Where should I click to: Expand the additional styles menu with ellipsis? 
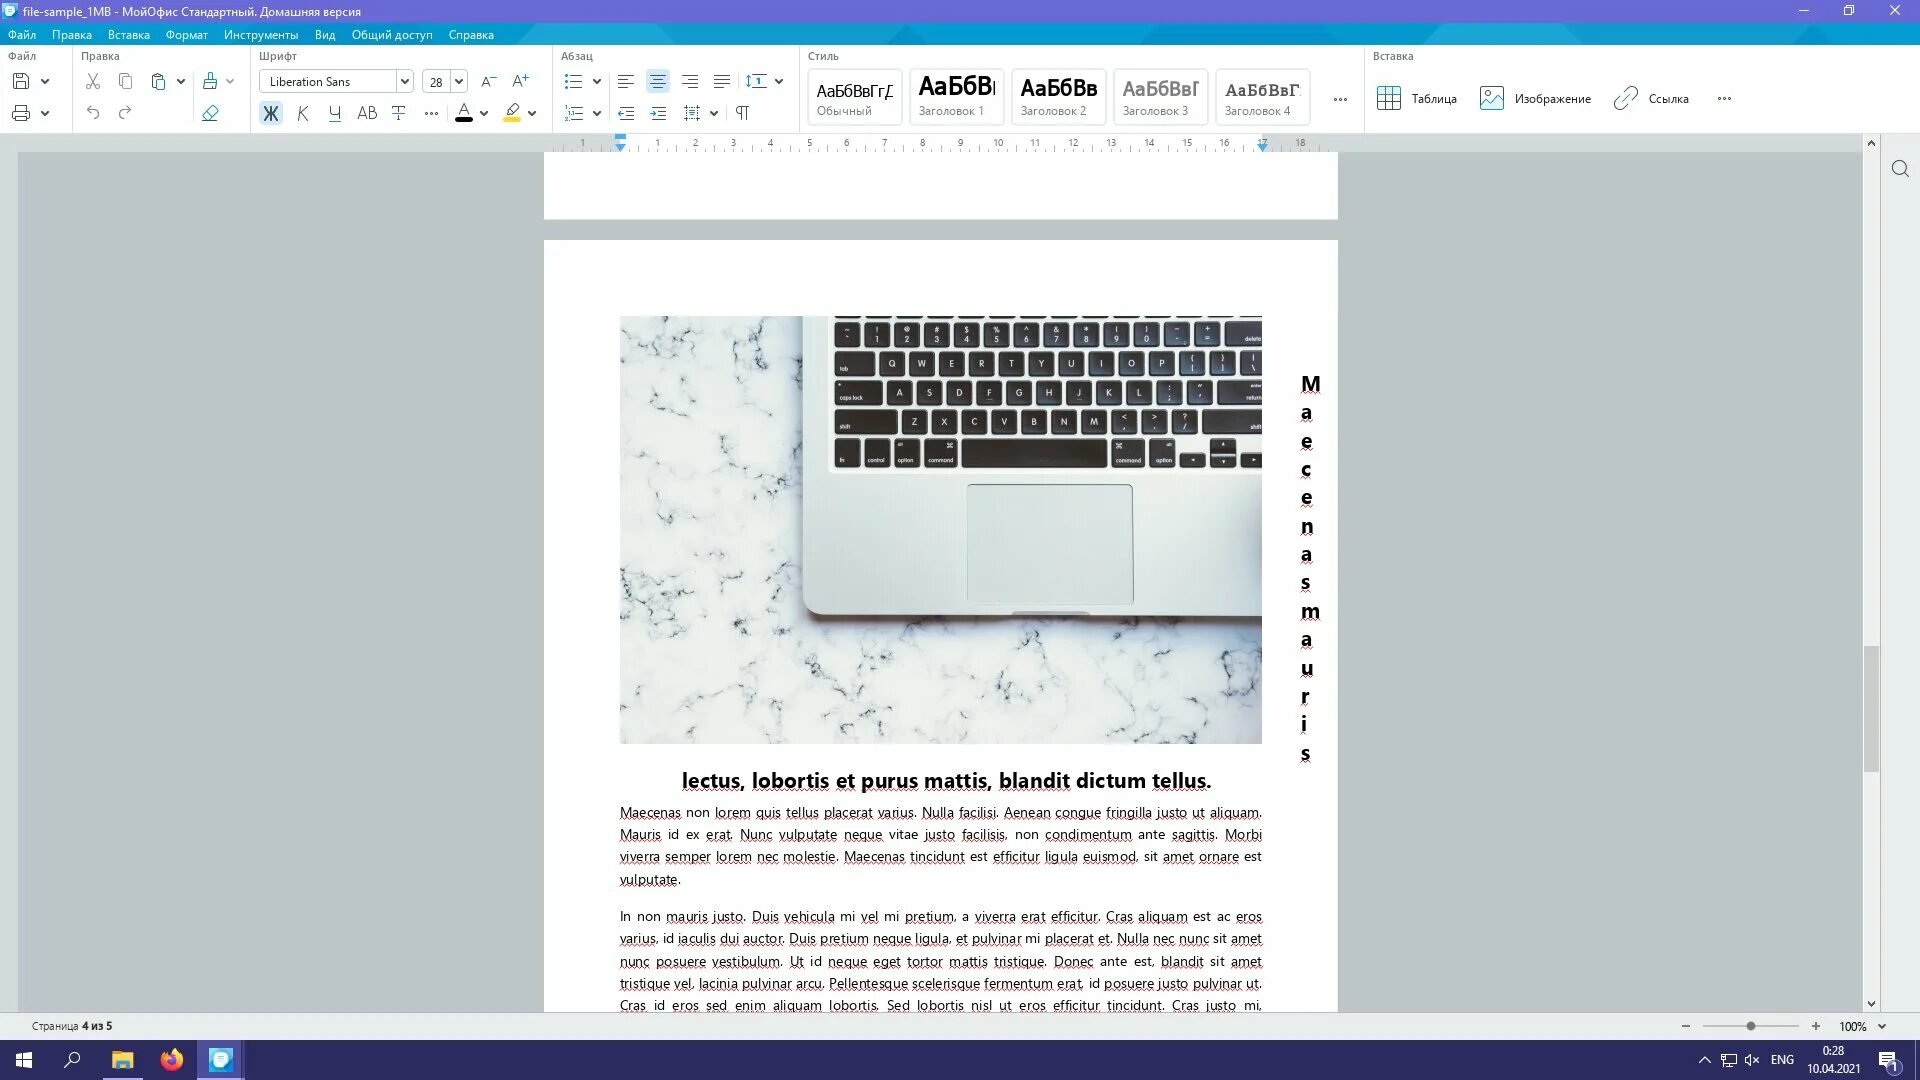(x=1341, y=99)
